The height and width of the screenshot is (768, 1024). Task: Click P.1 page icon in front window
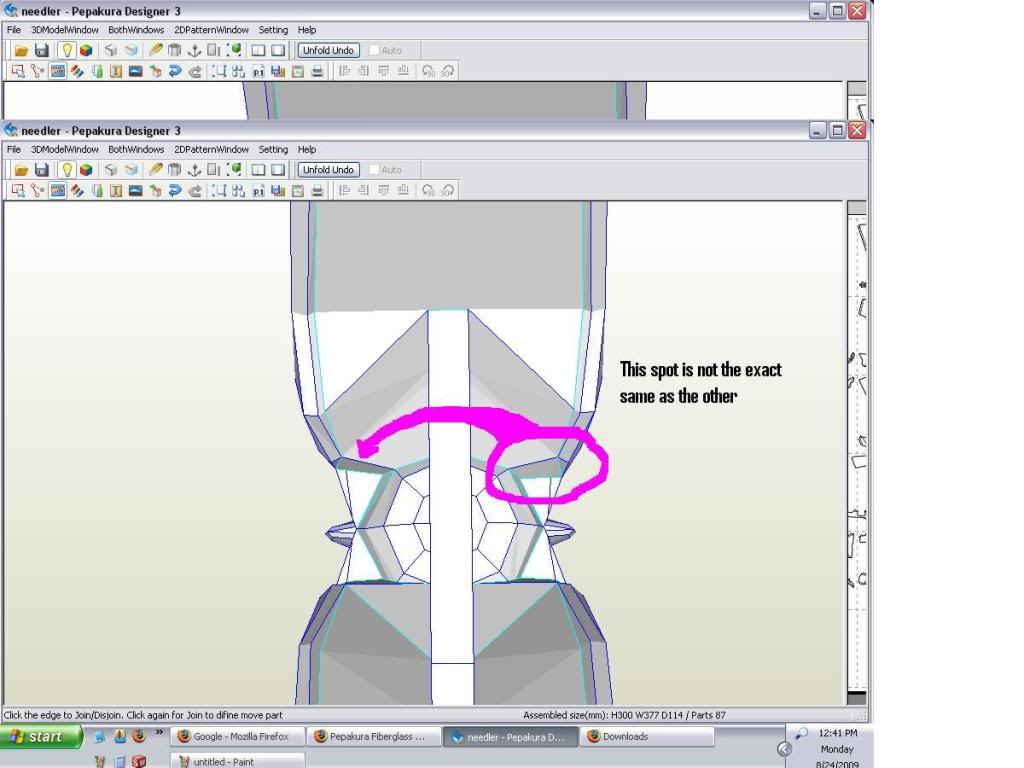click(x=259, y=191)
